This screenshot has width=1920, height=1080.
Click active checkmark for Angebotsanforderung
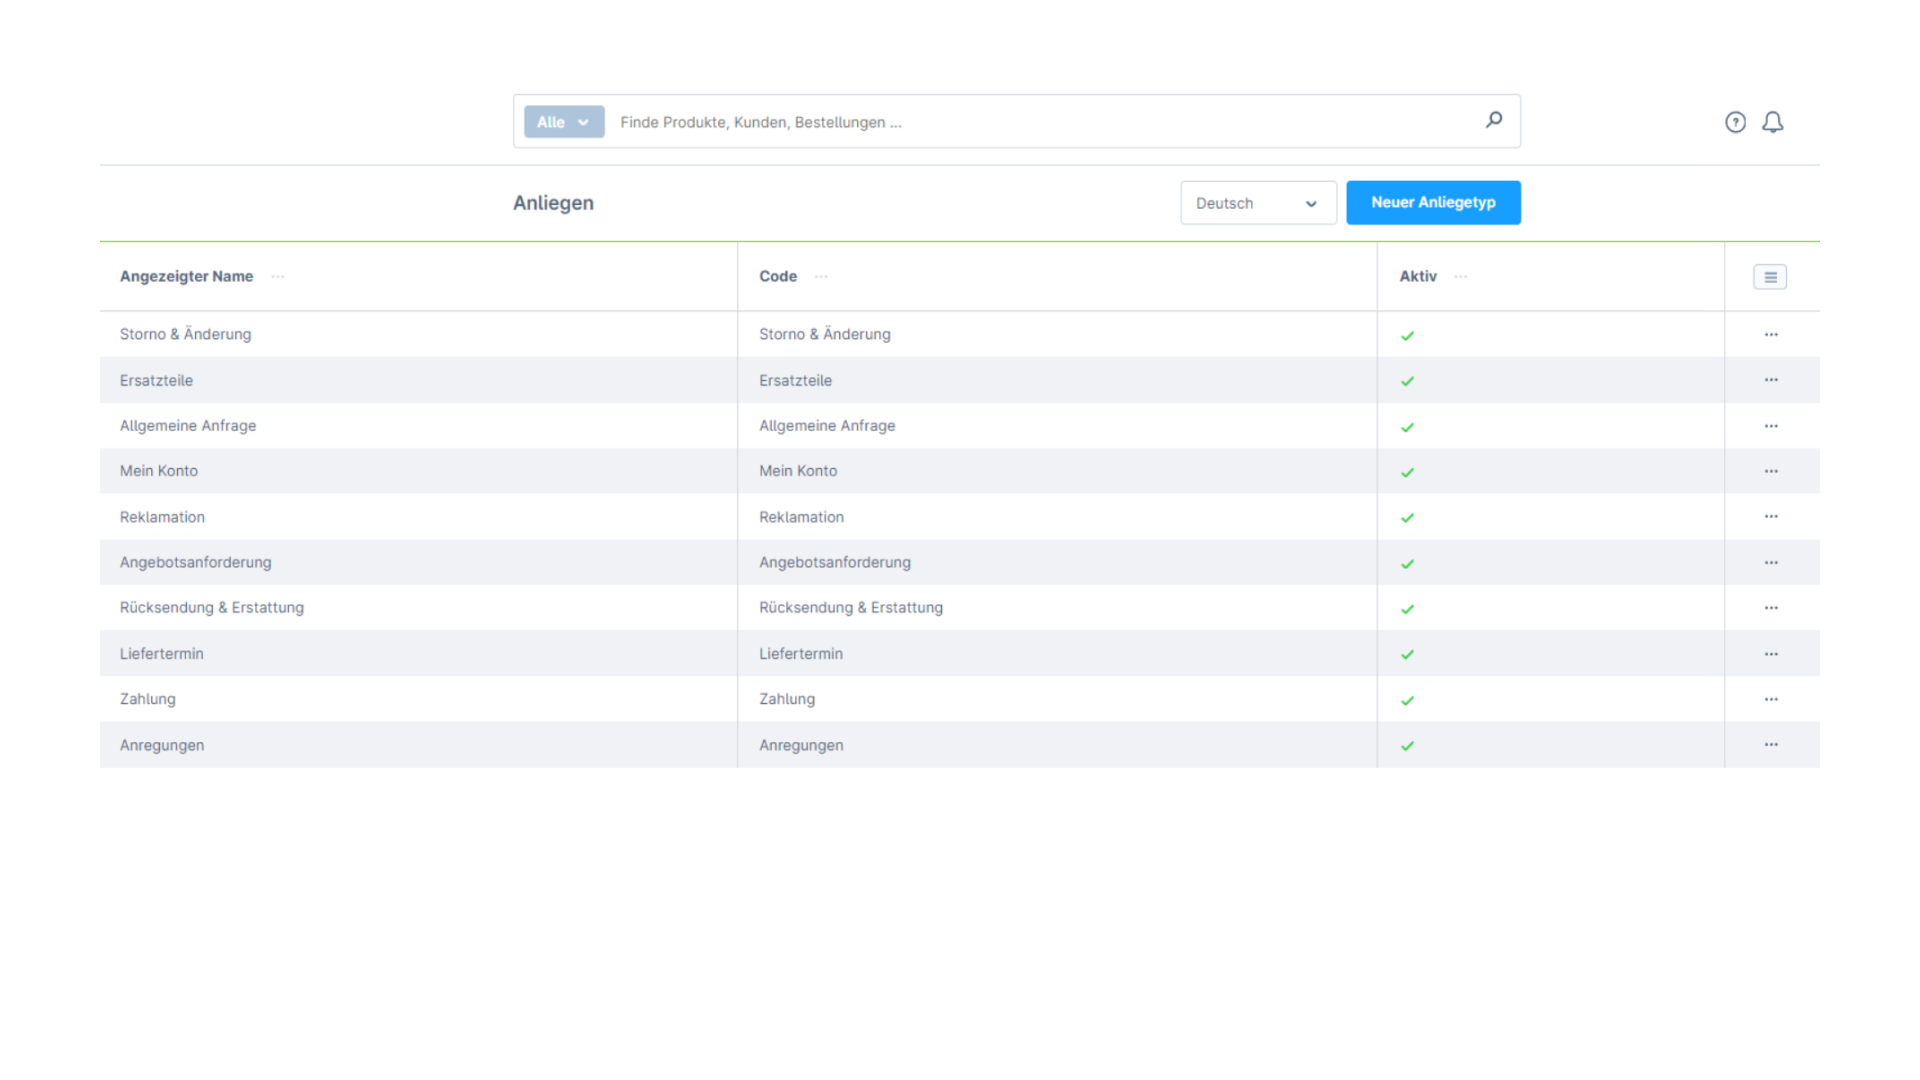tap(1407, 564)
